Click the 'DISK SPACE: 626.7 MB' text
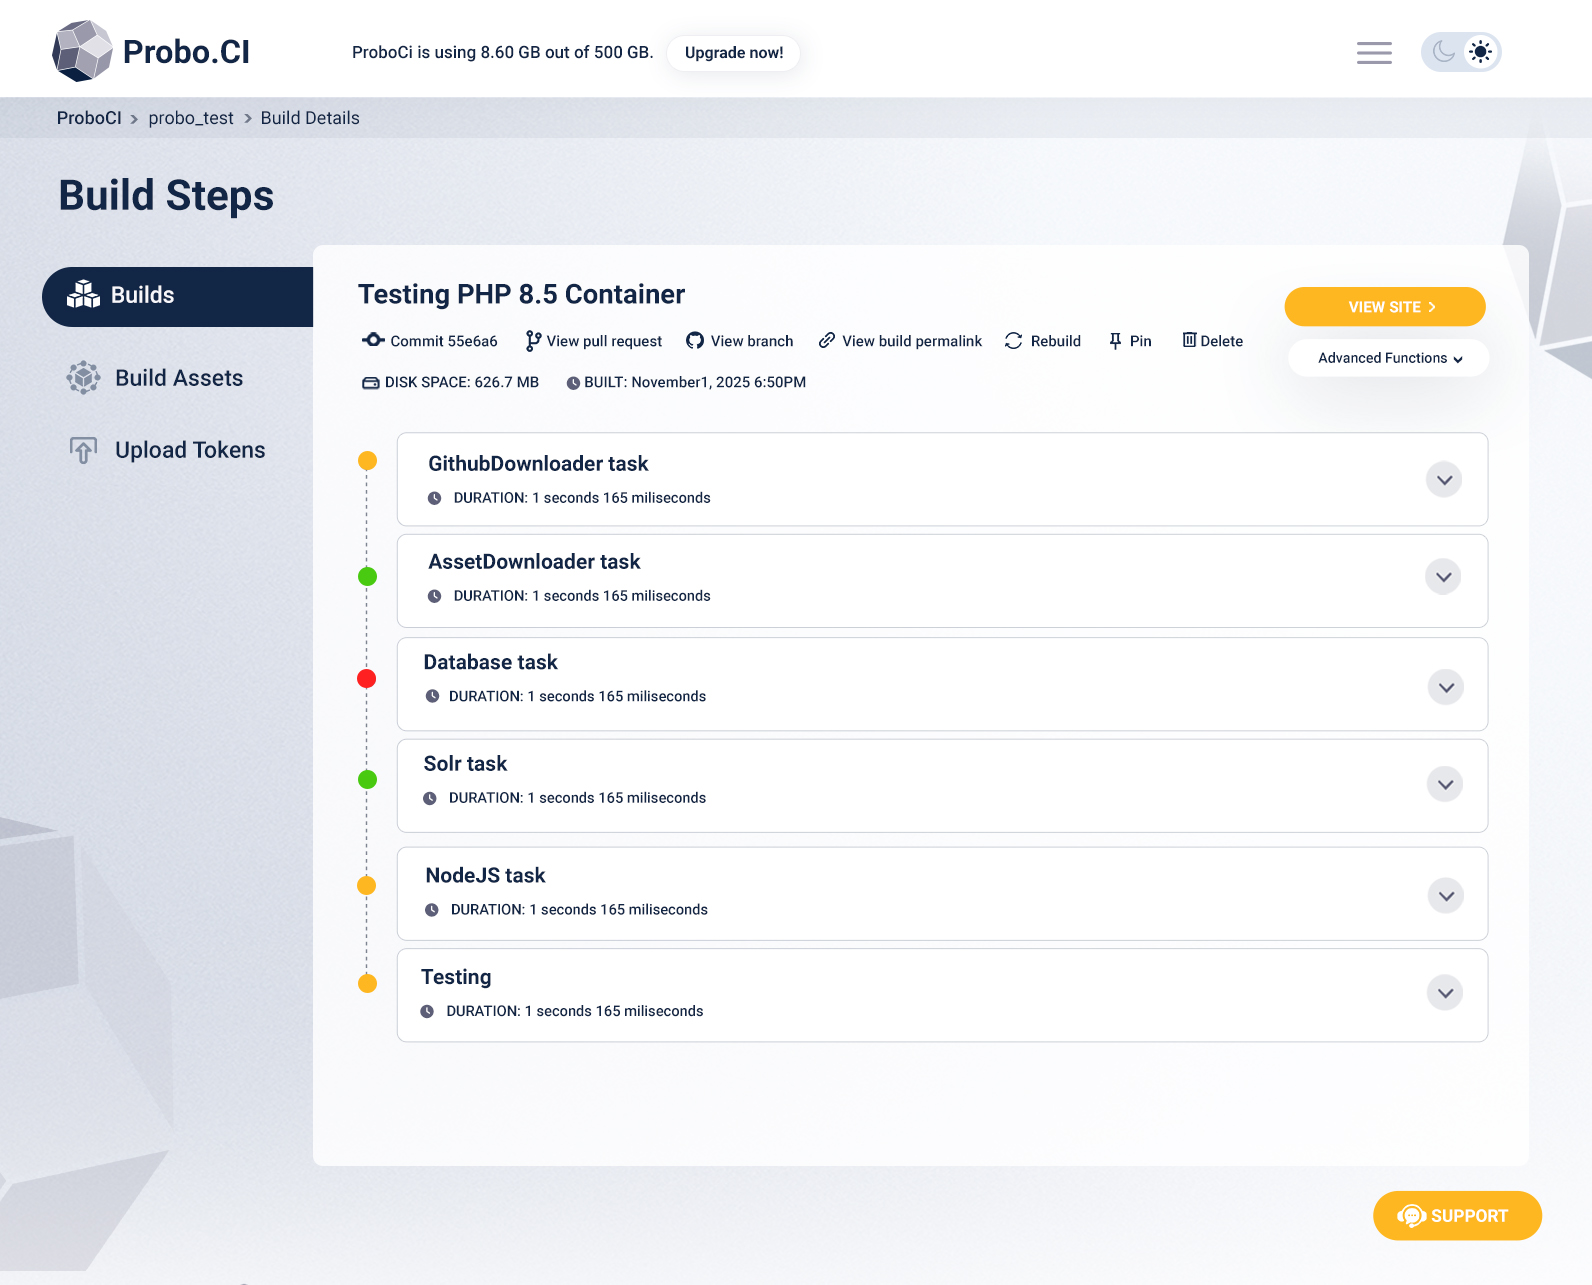The height and width of the screenshot is (1285, 1592). click(462, 382)
